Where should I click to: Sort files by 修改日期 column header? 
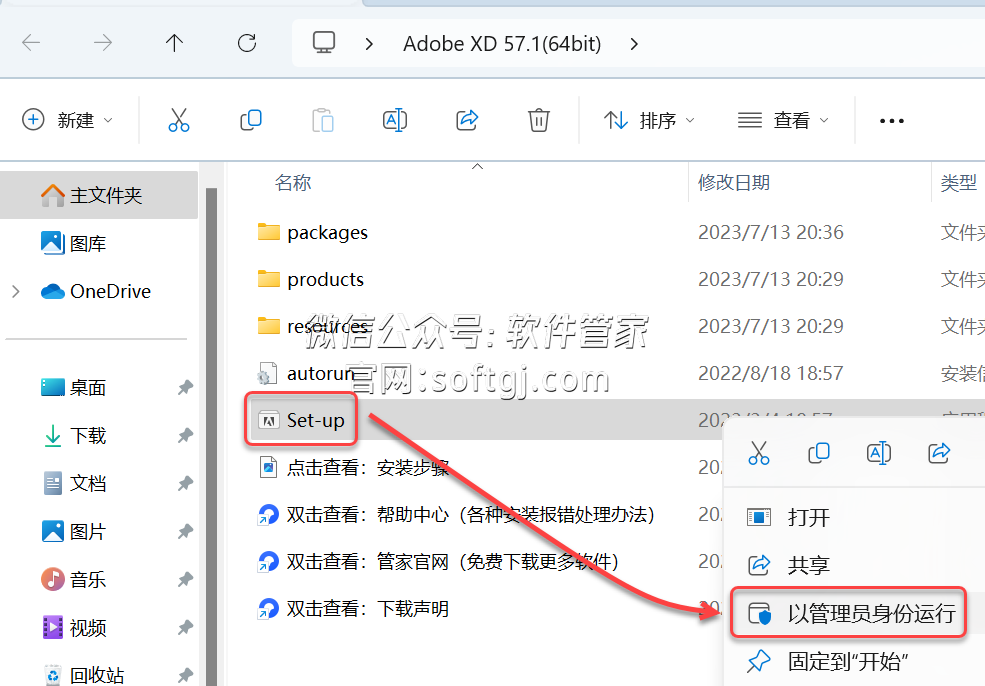tap(734, 183)
